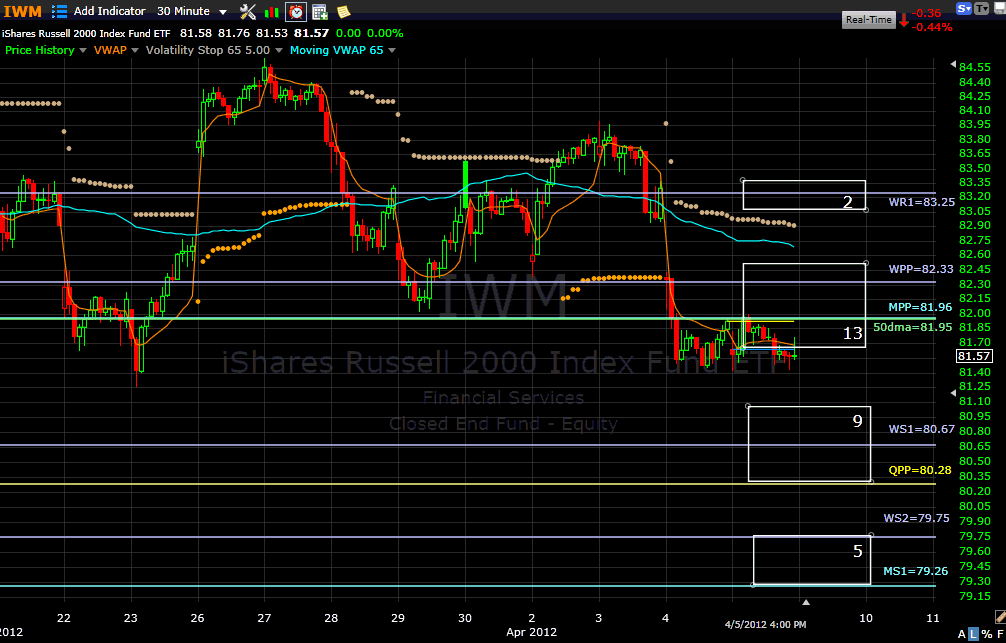
Task: Toggle the F scale option
Action: (1000, 634)
